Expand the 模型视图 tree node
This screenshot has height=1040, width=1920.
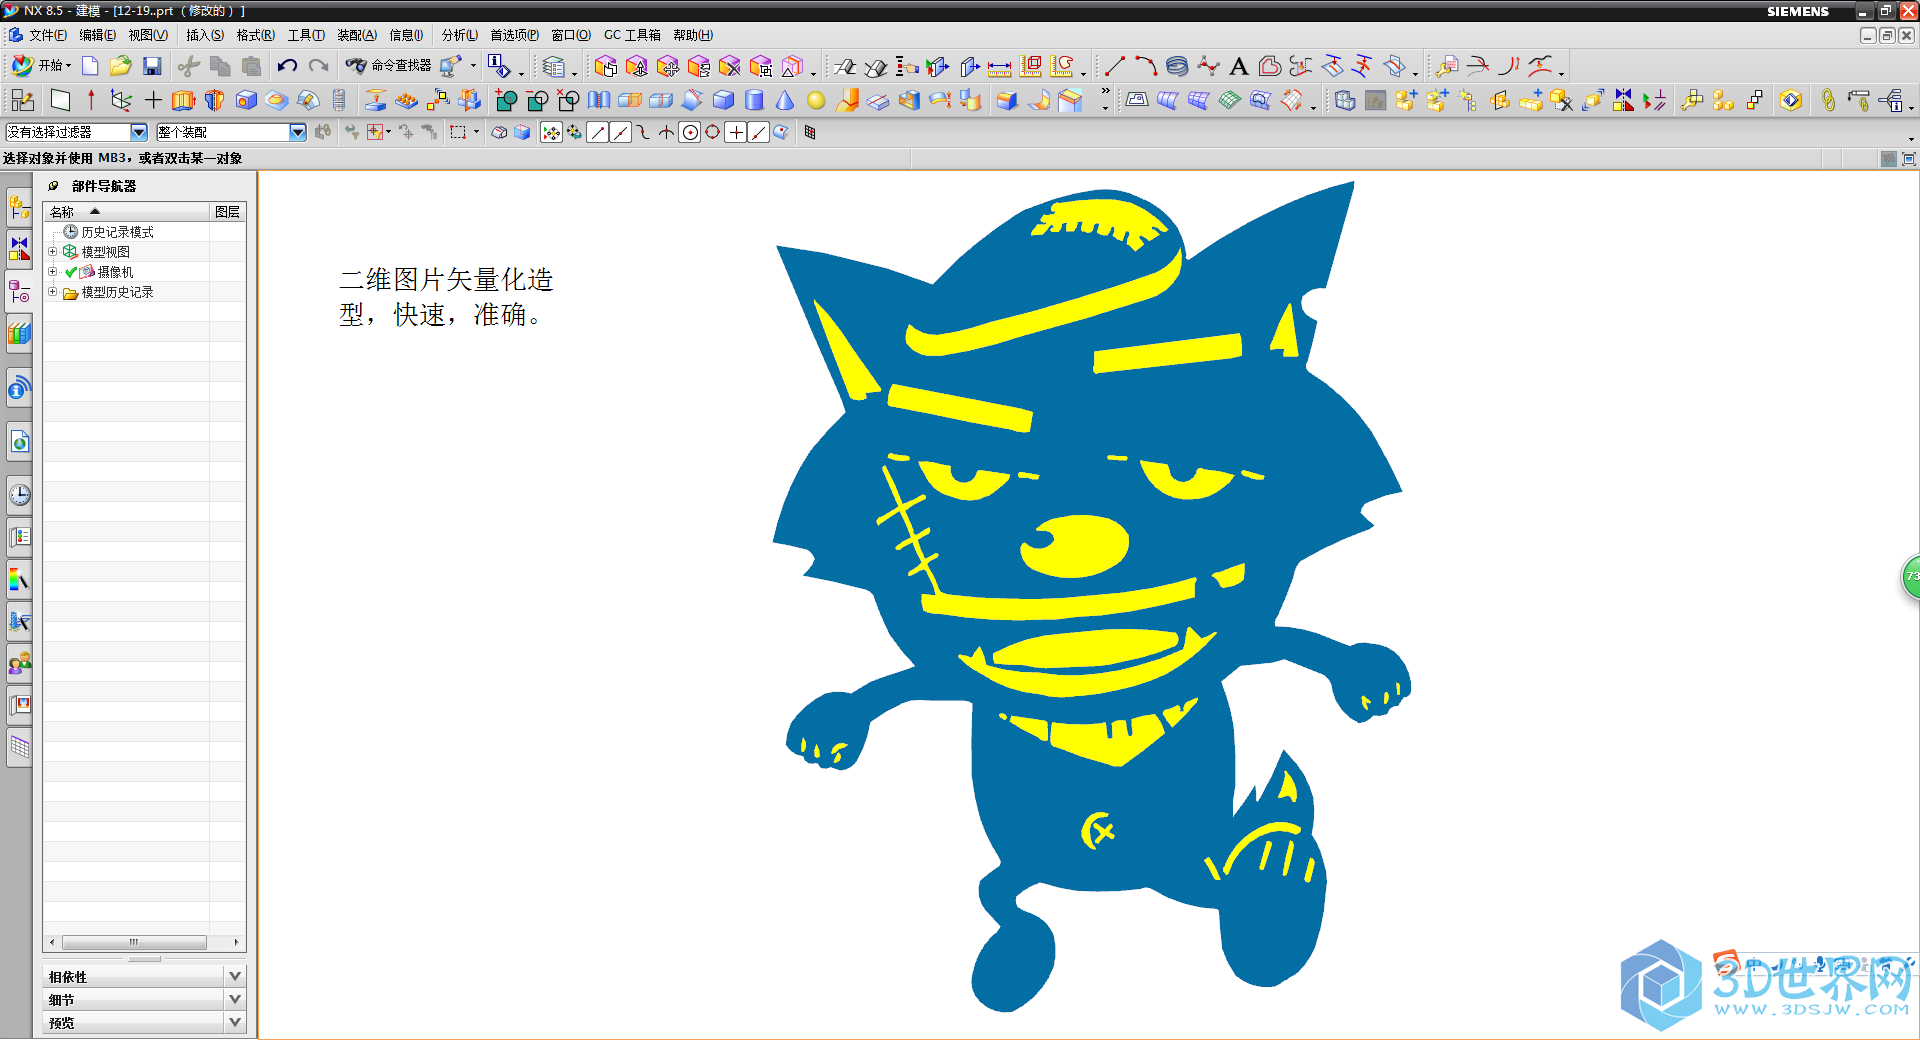tap(53, 252)
